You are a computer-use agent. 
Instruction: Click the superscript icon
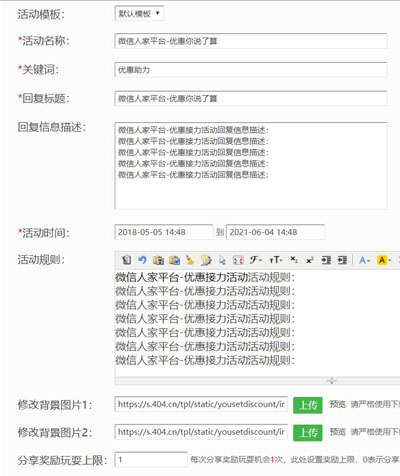[310, 260]
